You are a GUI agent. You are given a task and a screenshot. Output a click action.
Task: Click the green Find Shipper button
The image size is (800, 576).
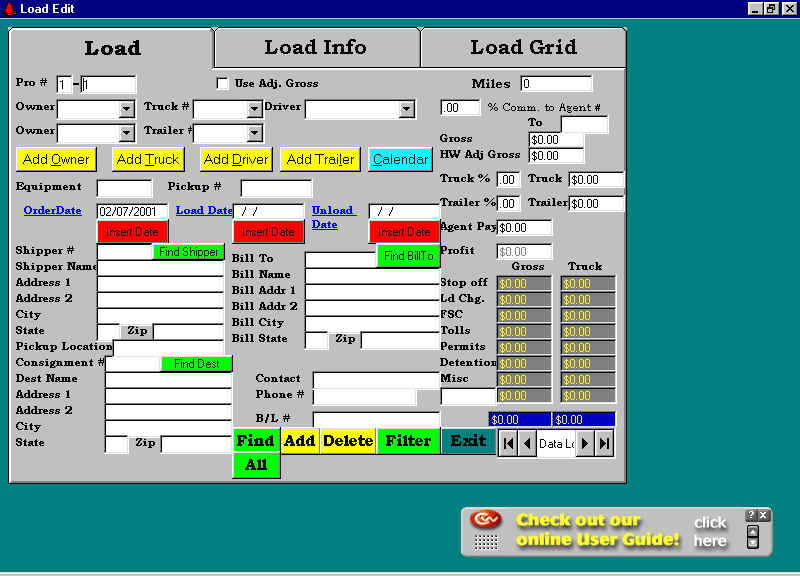(188, 252)
